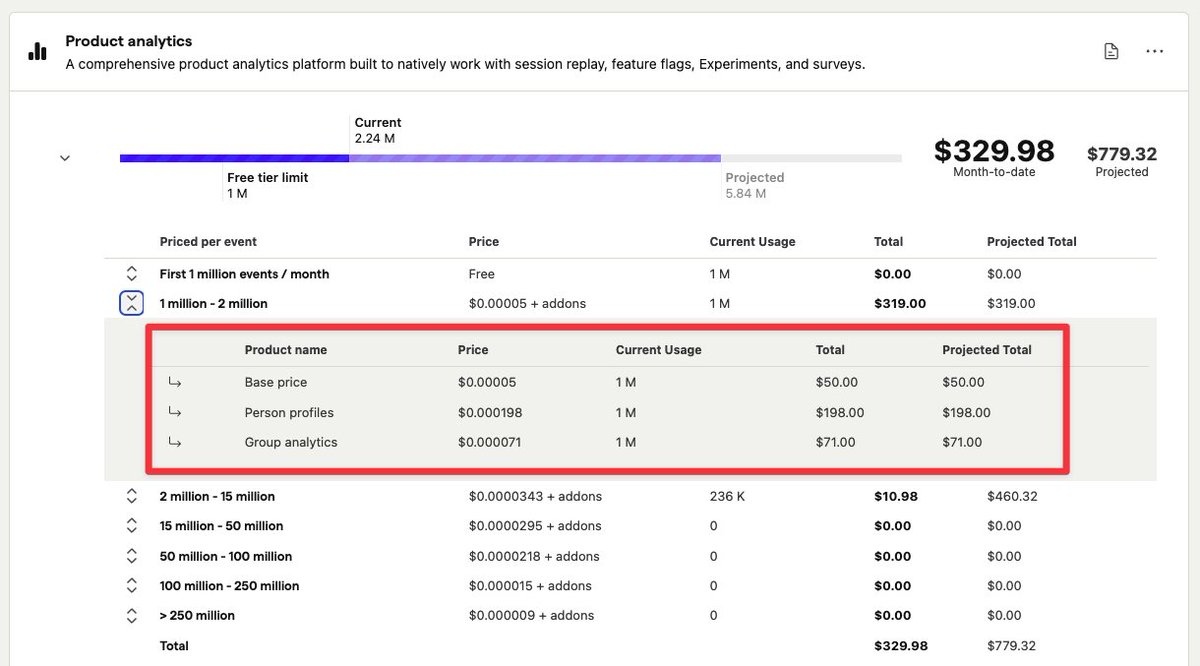Select the Group analytics row name
The height and width of the screenshot is (666, 1200).
click(291, 442)
